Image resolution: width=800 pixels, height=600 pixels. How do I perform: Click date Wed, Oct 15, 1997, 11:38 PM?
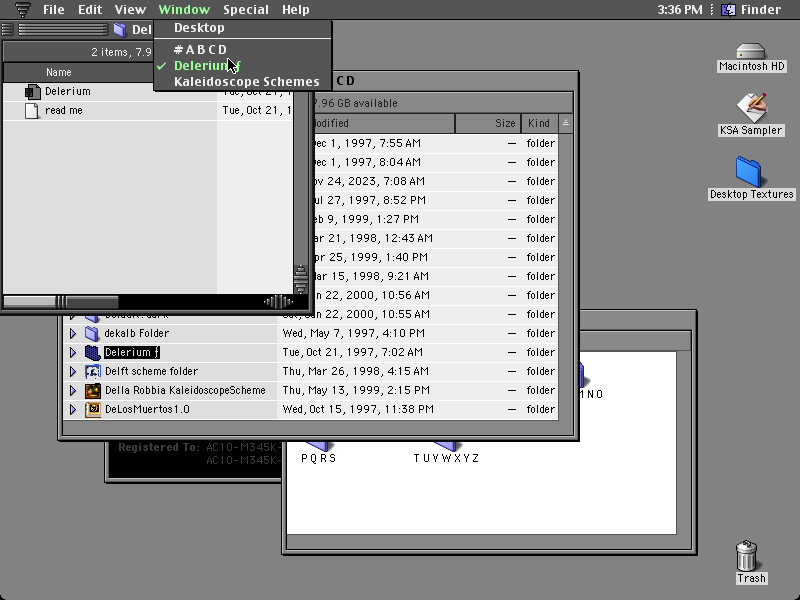pos(358,409)
